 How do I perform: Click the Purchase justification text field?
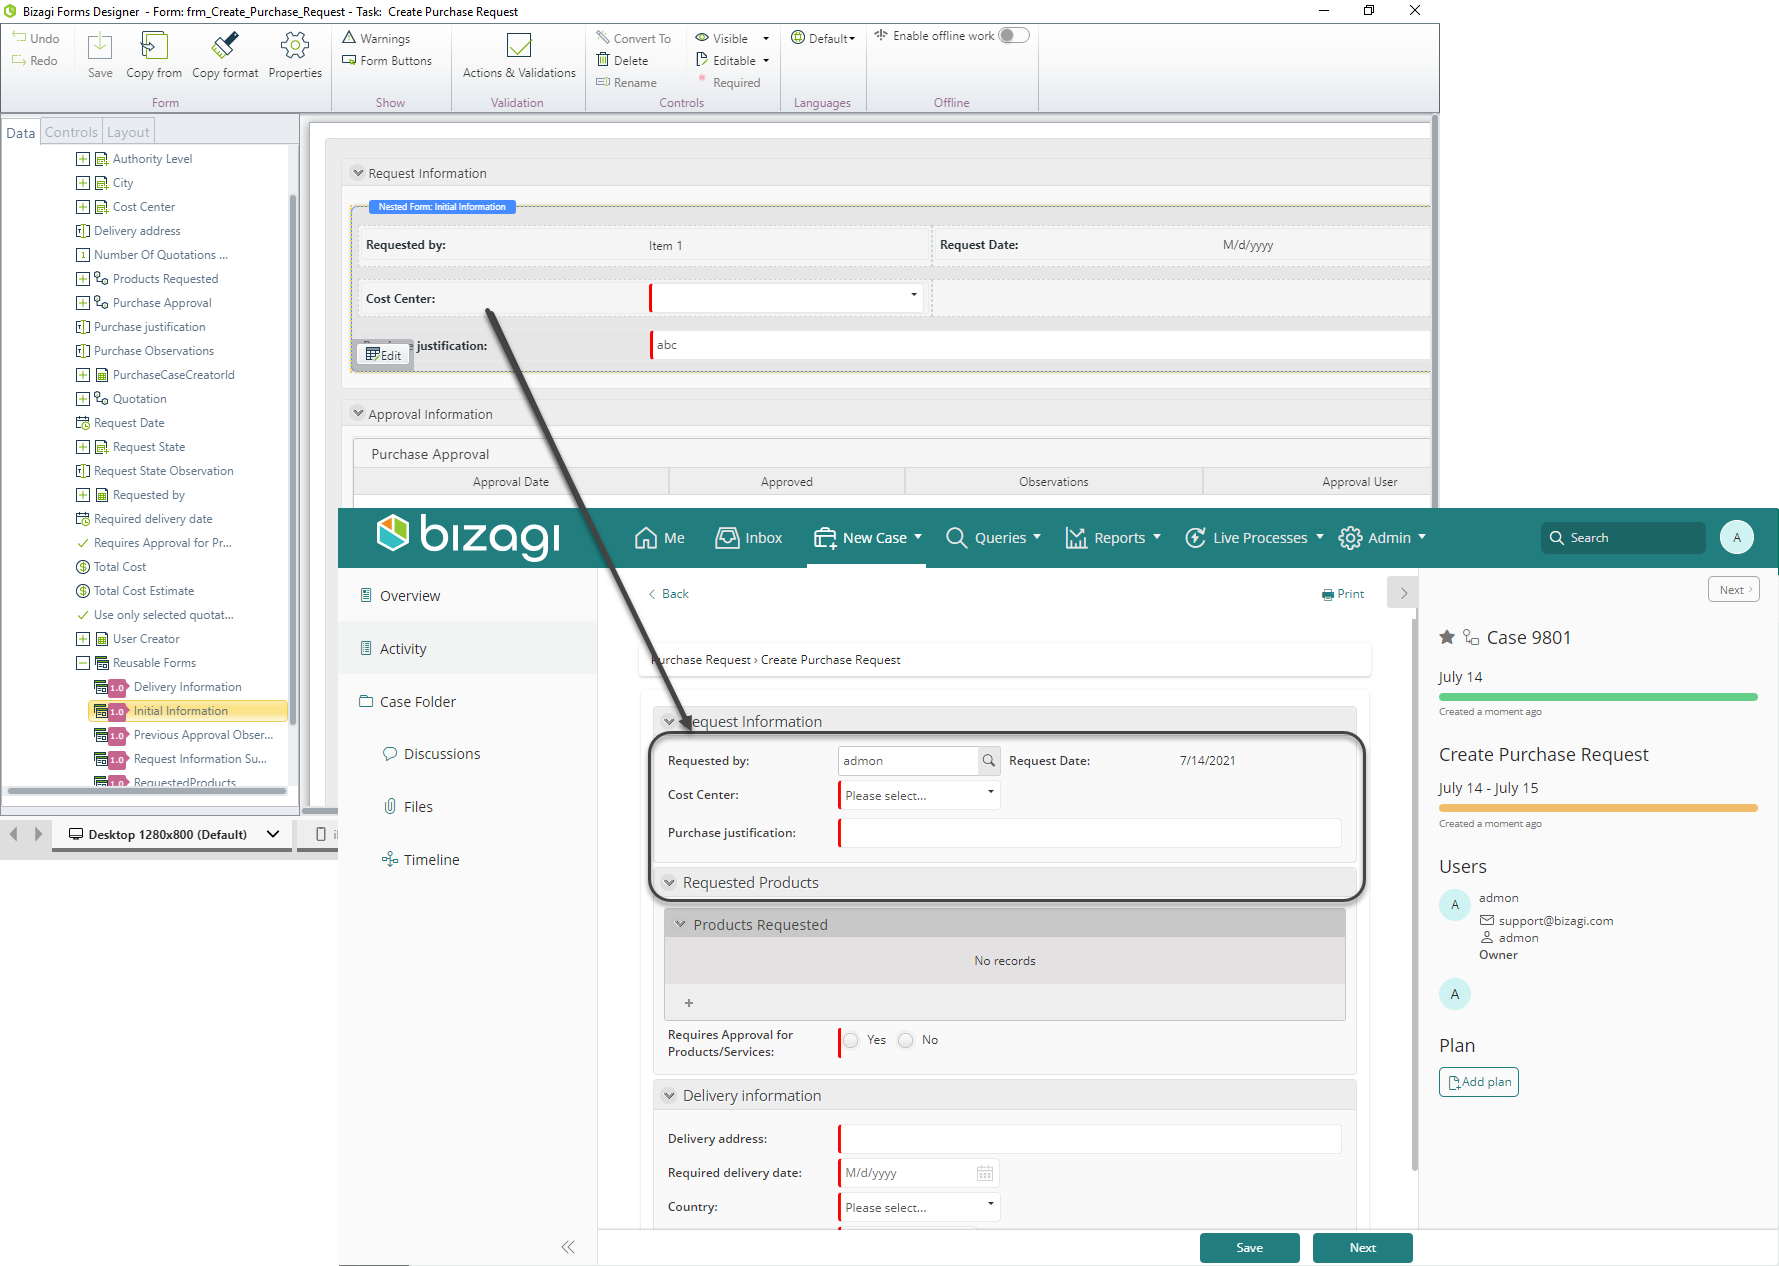[1090, 833]
